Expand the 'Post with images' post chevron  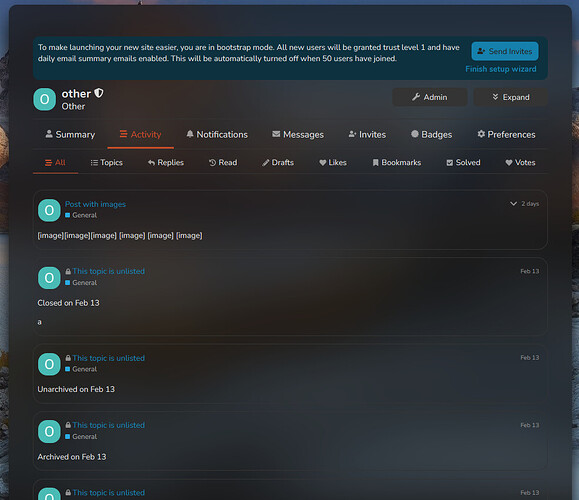513,203
